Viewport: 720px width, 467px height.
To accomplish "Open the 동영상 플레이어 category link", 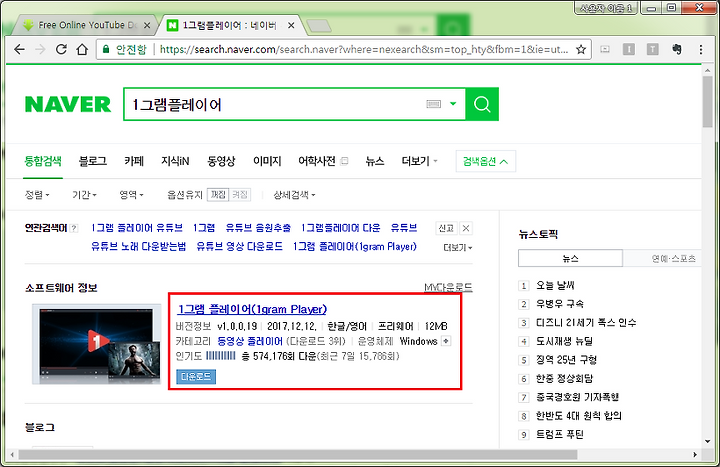I will click(x=250, y=341).
